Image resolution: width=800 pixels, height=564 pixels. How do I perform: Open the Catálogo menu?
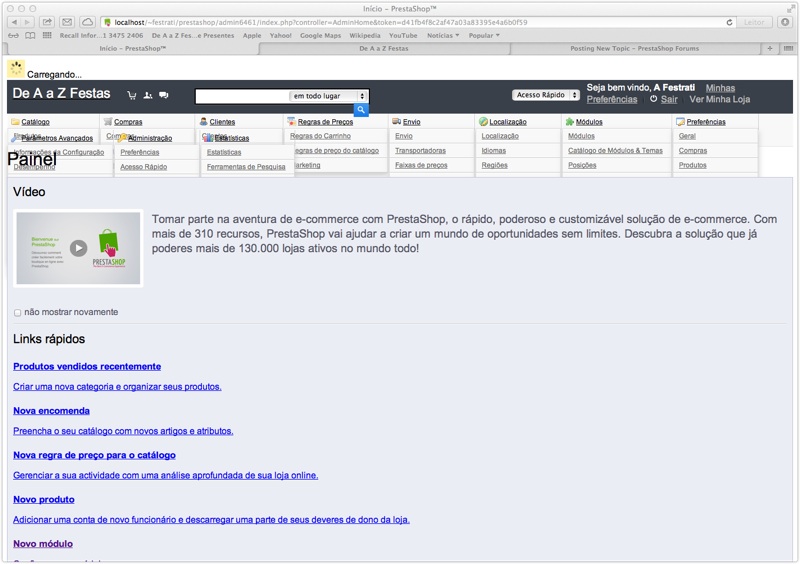click(x=35, y=122)
